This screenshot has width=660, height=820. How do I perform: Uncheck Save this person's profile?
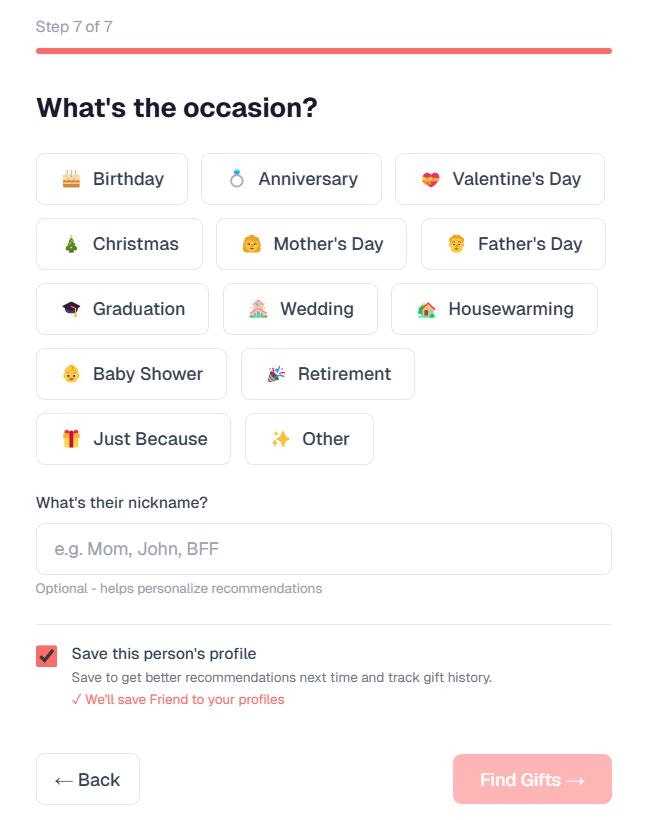pyautogui.click(x=47, y=656)
